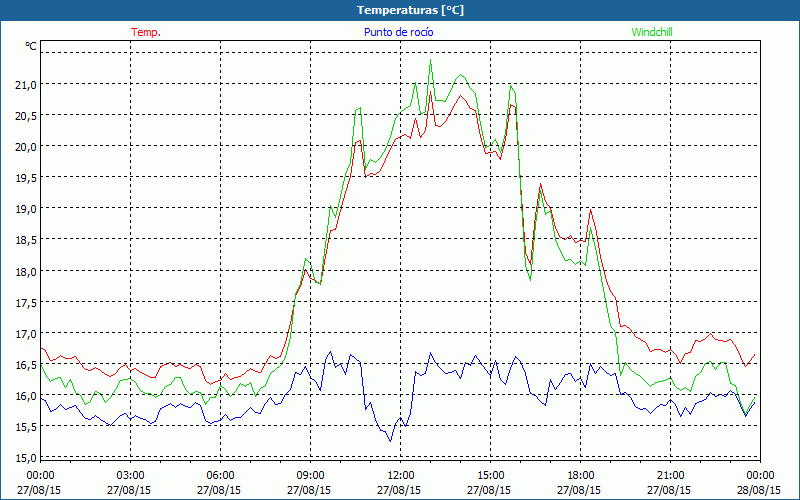Click the 15,5 y-axis value

click(26, 427)
